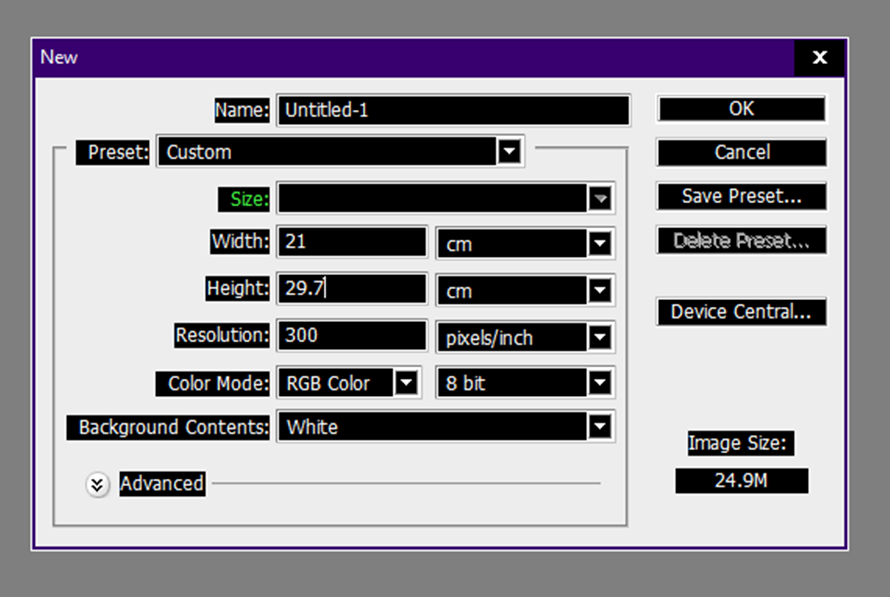890x597 pixels.
Task: Click the Width label
Action: click(240, 241)
